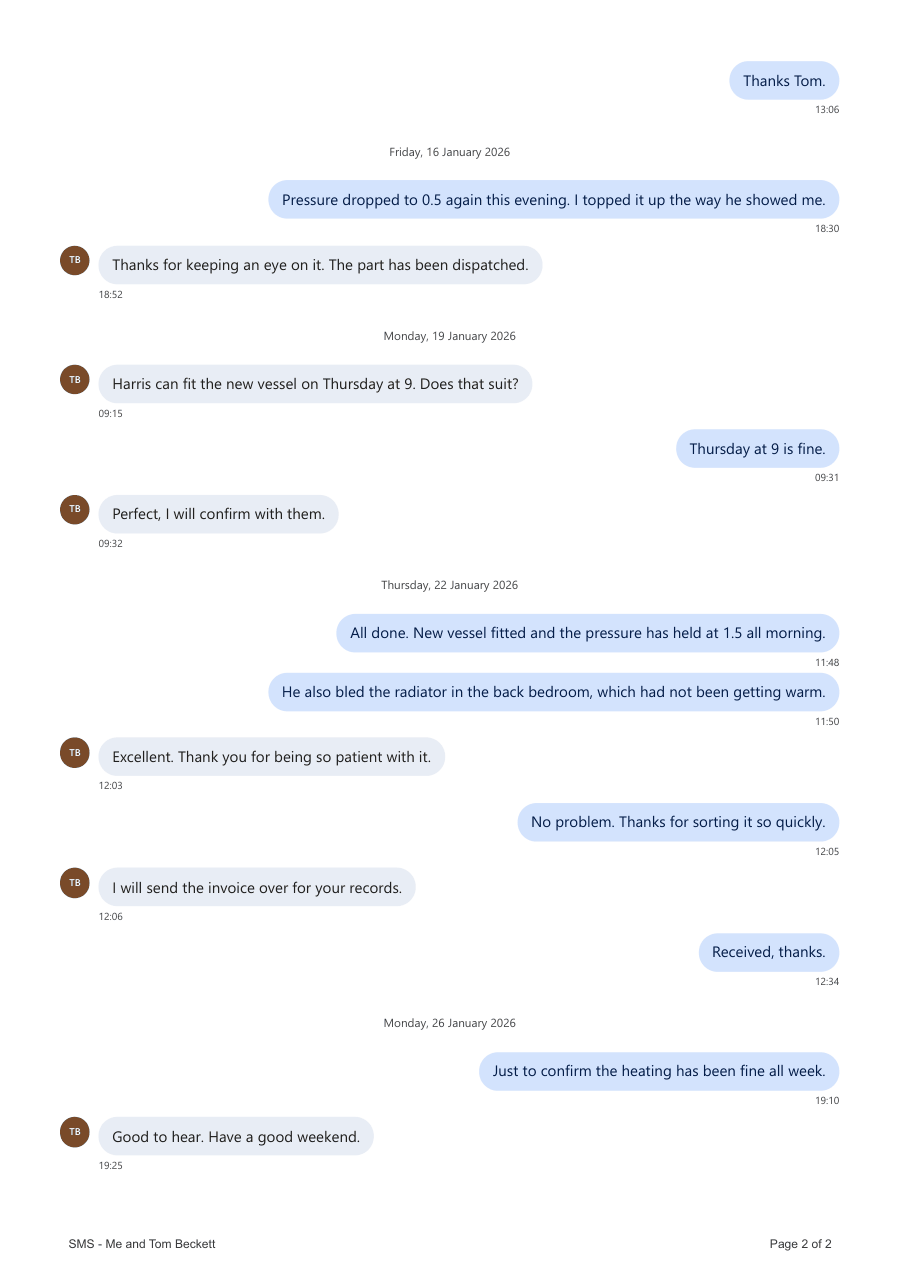900x1273 pixels.
Task: Click TB avatar by 'Good to hear' message
Action: pyautogui.click(x=75, y=1132)
